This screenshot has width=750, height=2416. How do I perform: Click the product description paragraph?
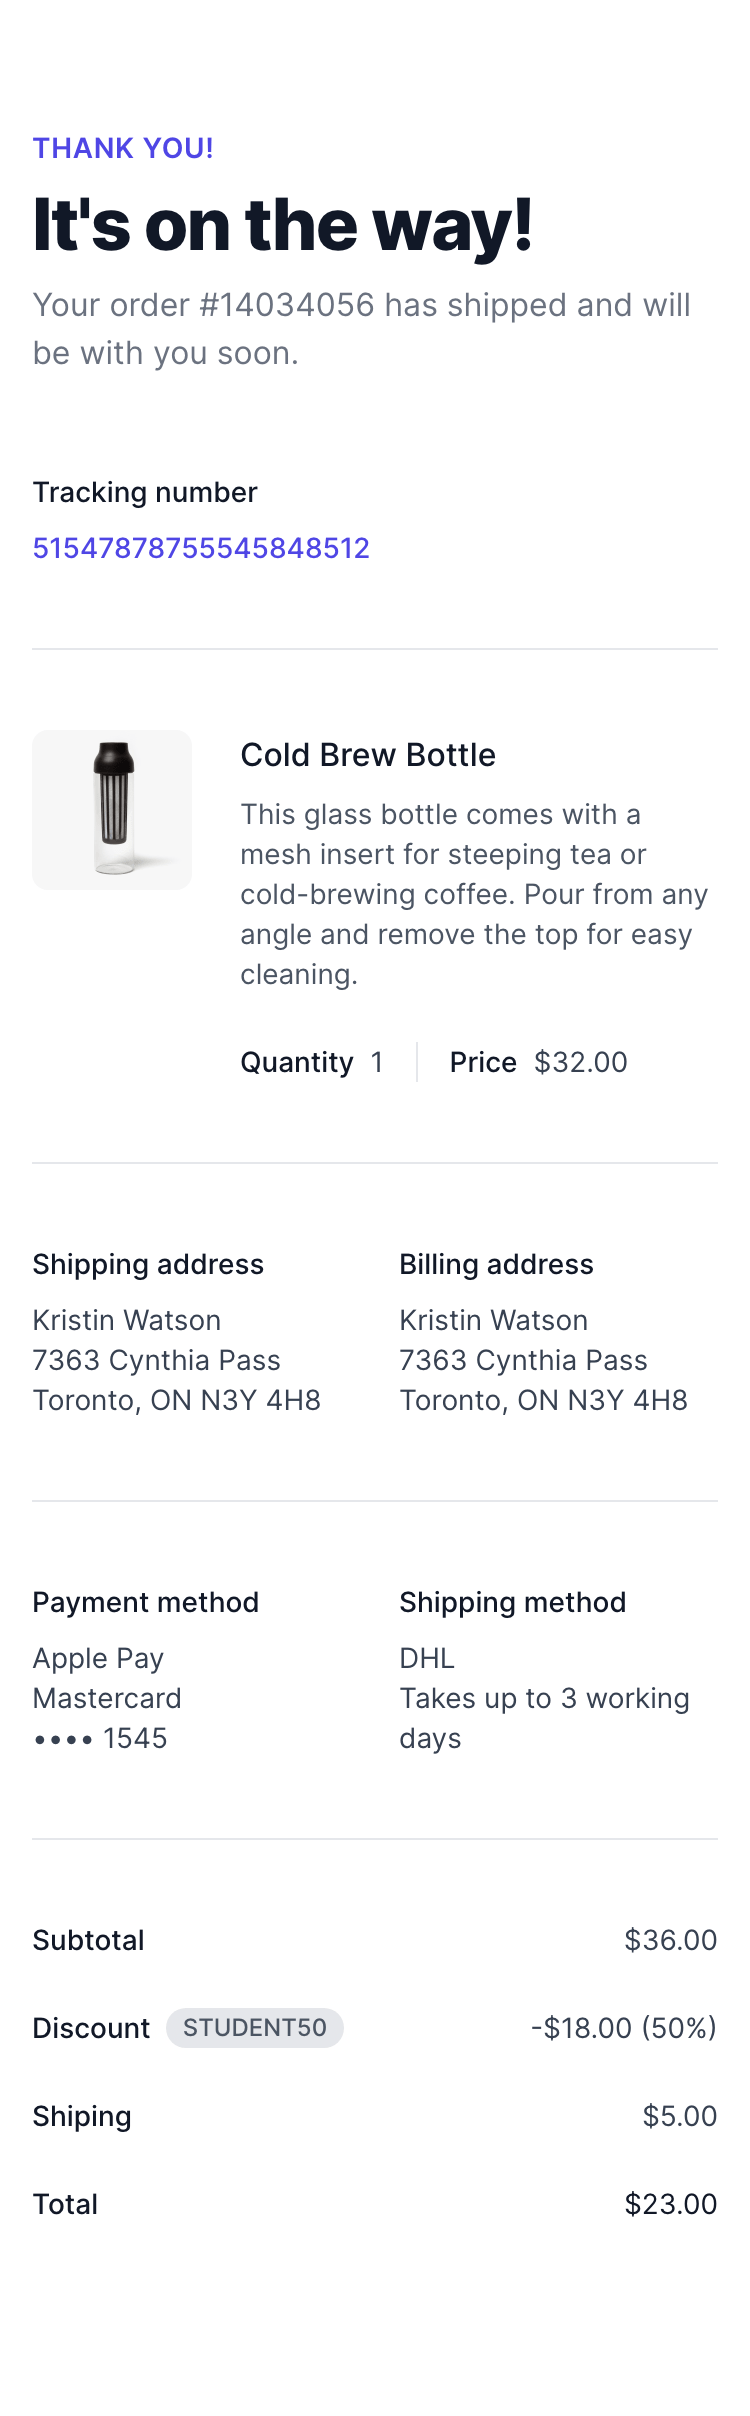[474, 894]
